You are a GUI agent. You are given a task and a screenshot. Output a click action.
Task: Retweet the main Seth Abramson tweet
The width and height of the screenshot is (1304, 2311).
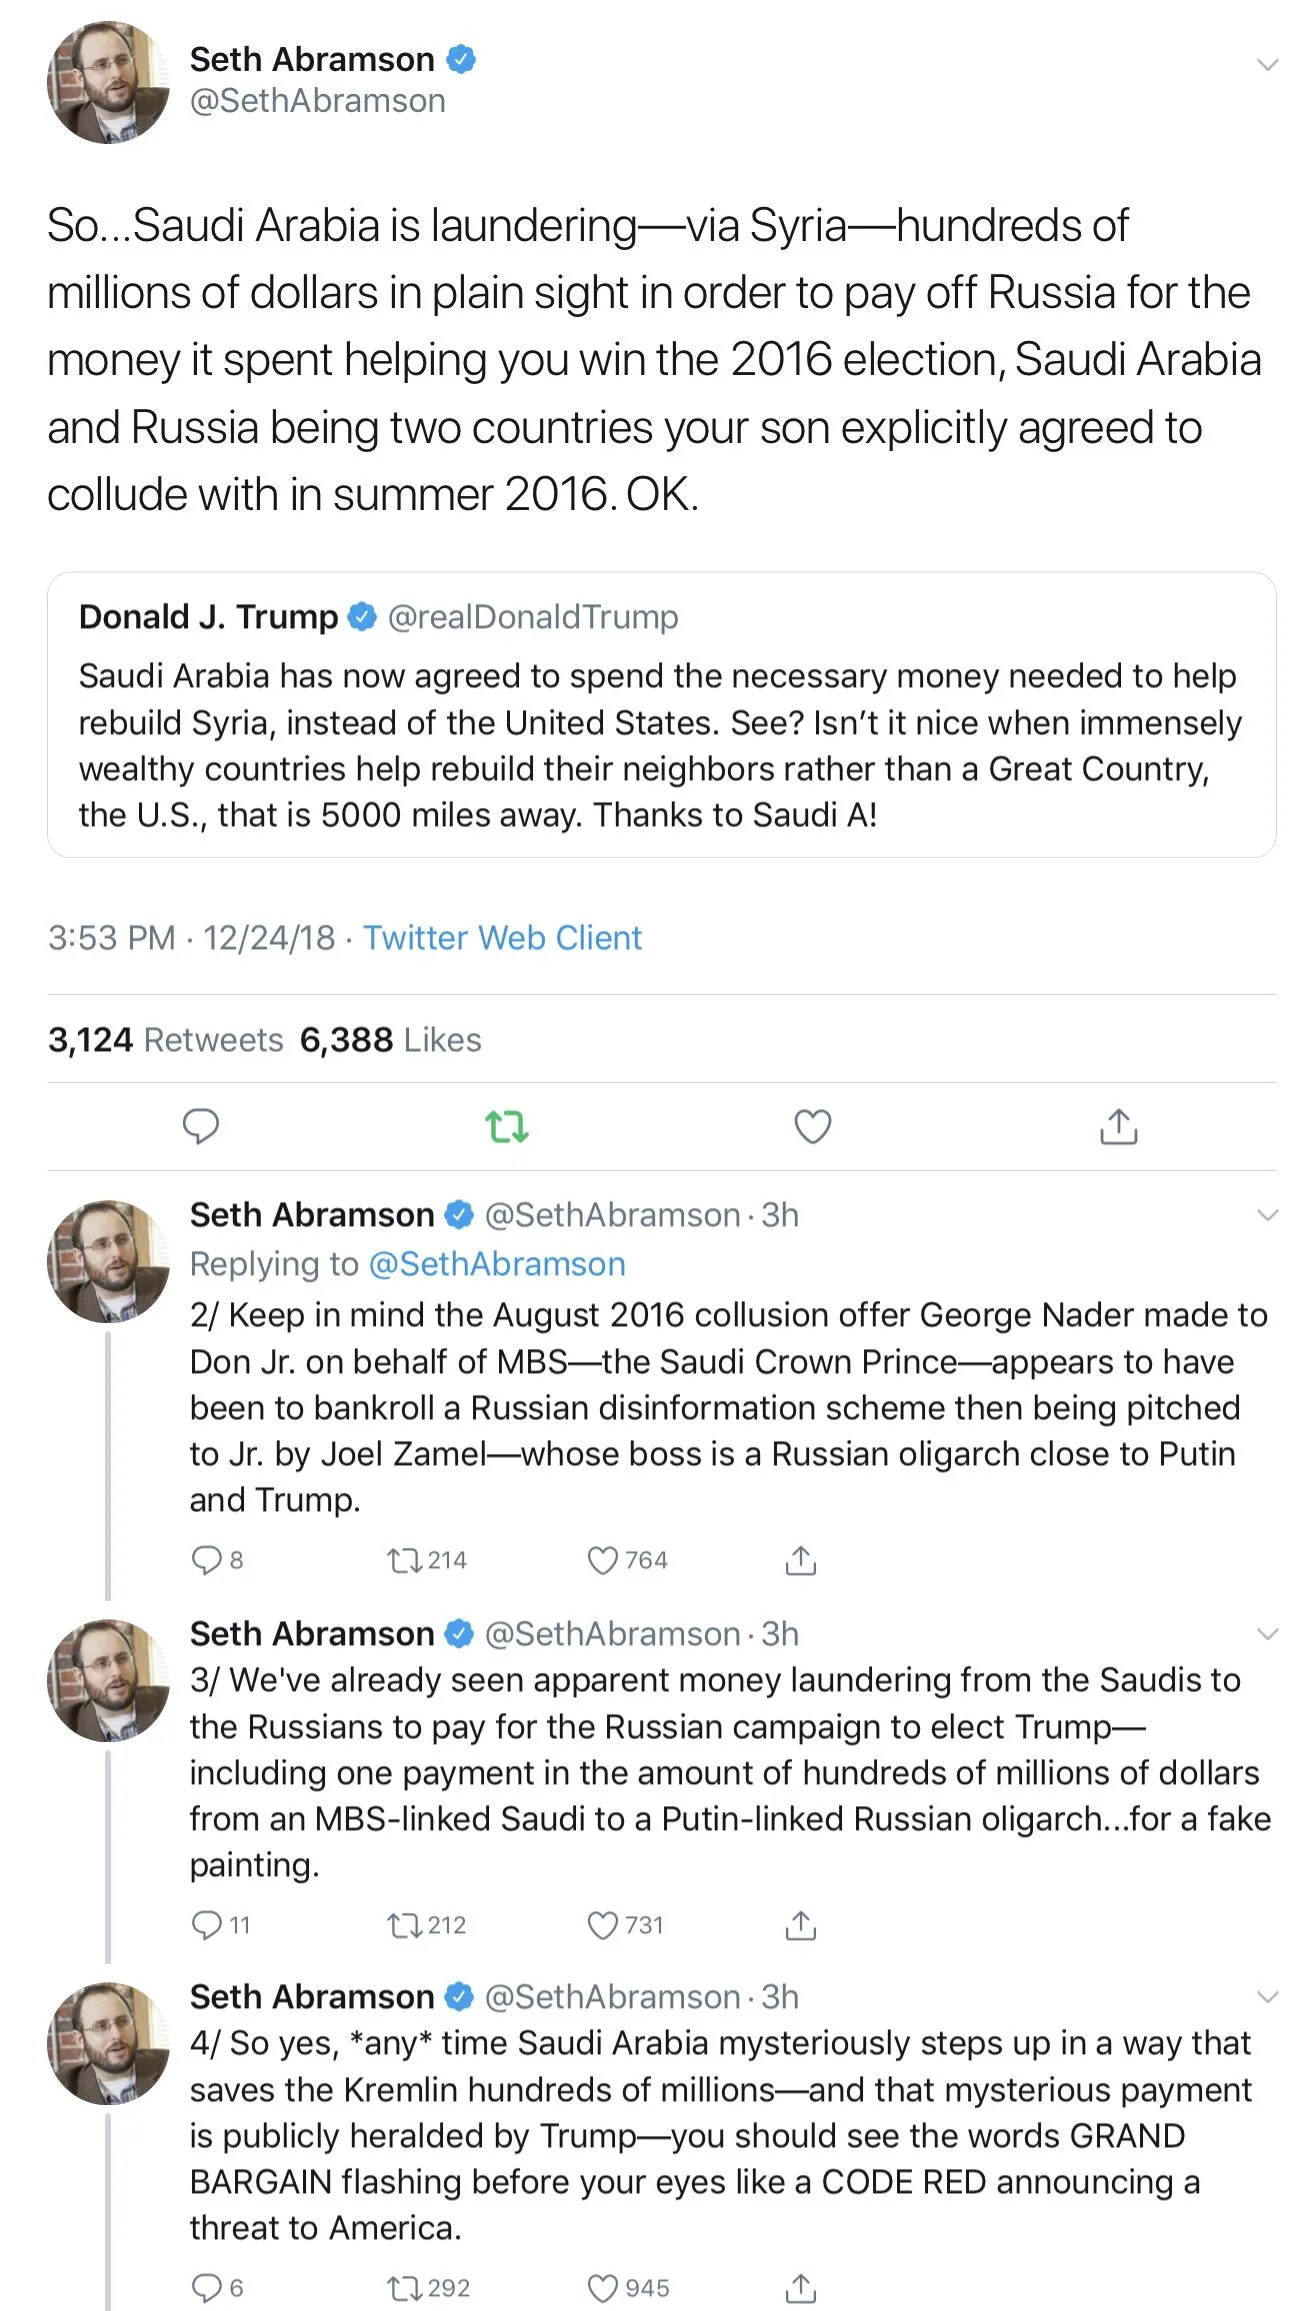[x=506, y=1126]
